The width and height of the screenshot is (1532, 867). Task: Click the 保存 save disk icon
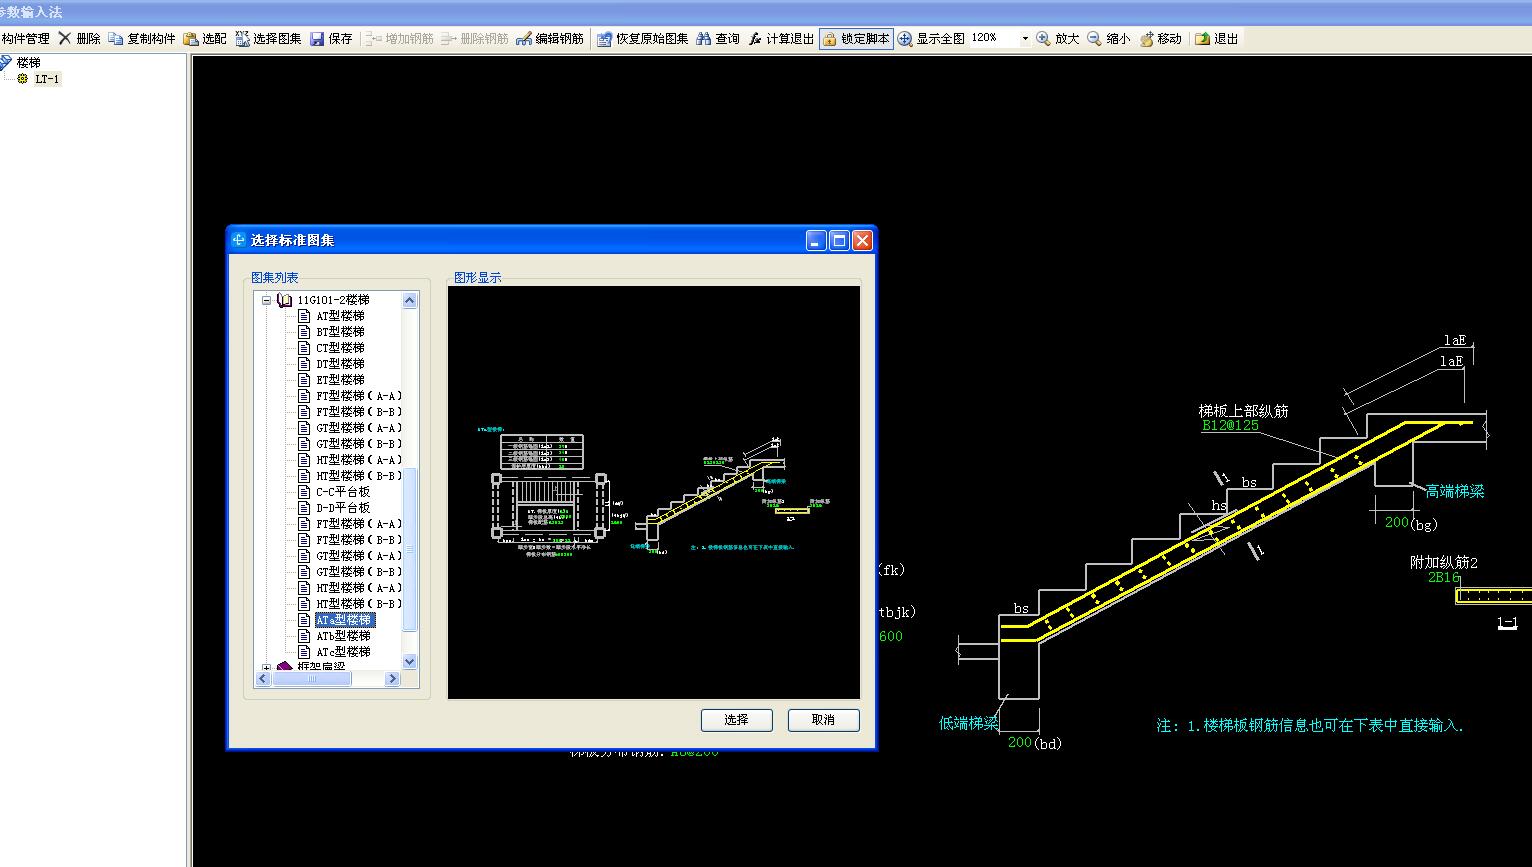click(317, 38)
